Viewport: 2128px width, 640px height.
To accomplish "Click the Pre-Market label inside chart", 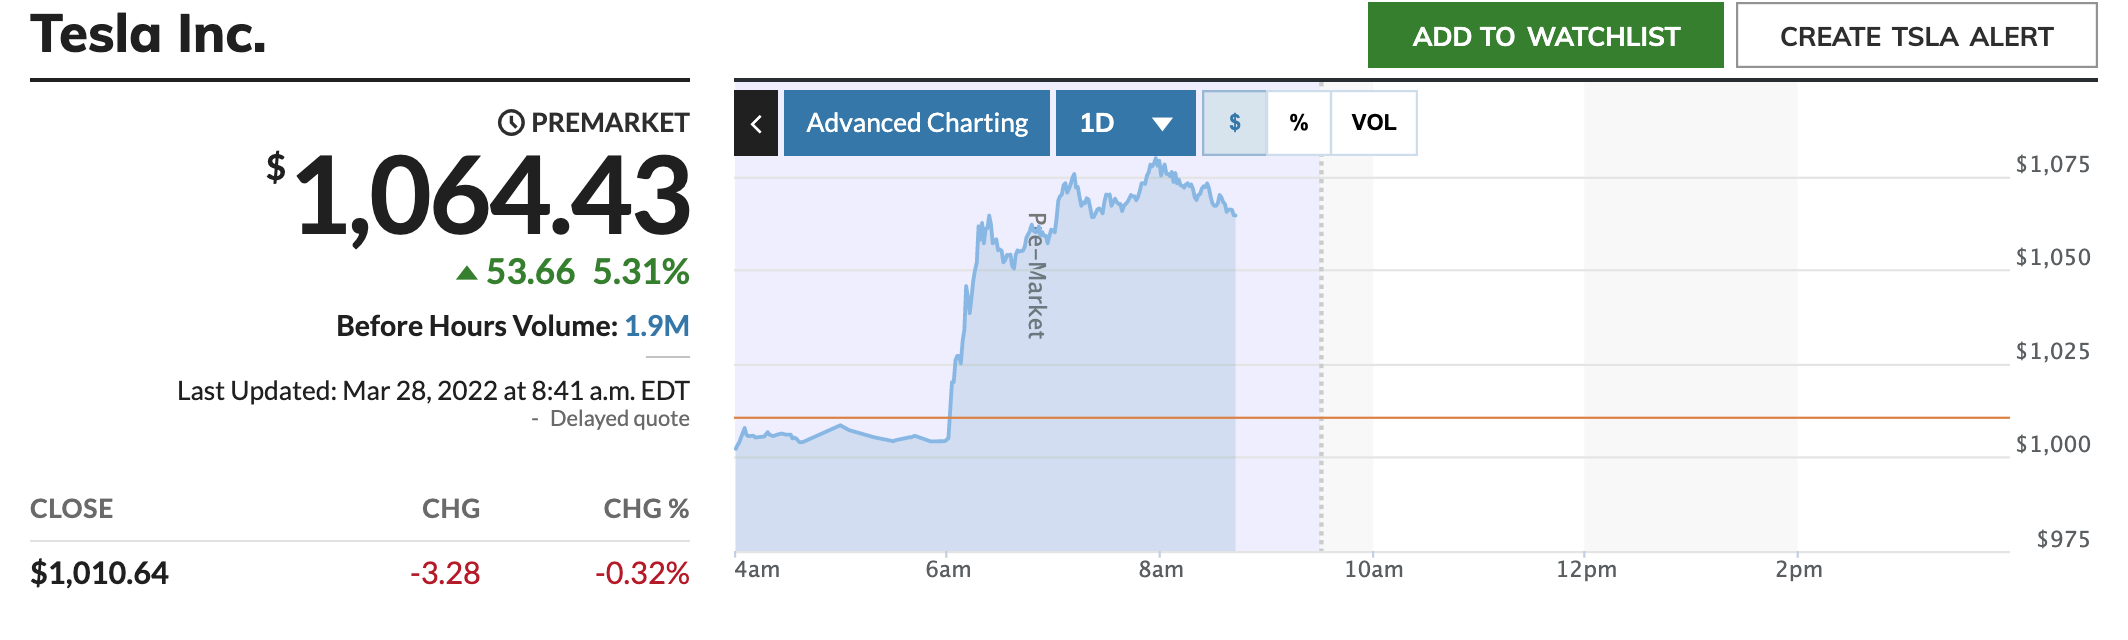I will pyautogui.click(x=1037, y=275).
